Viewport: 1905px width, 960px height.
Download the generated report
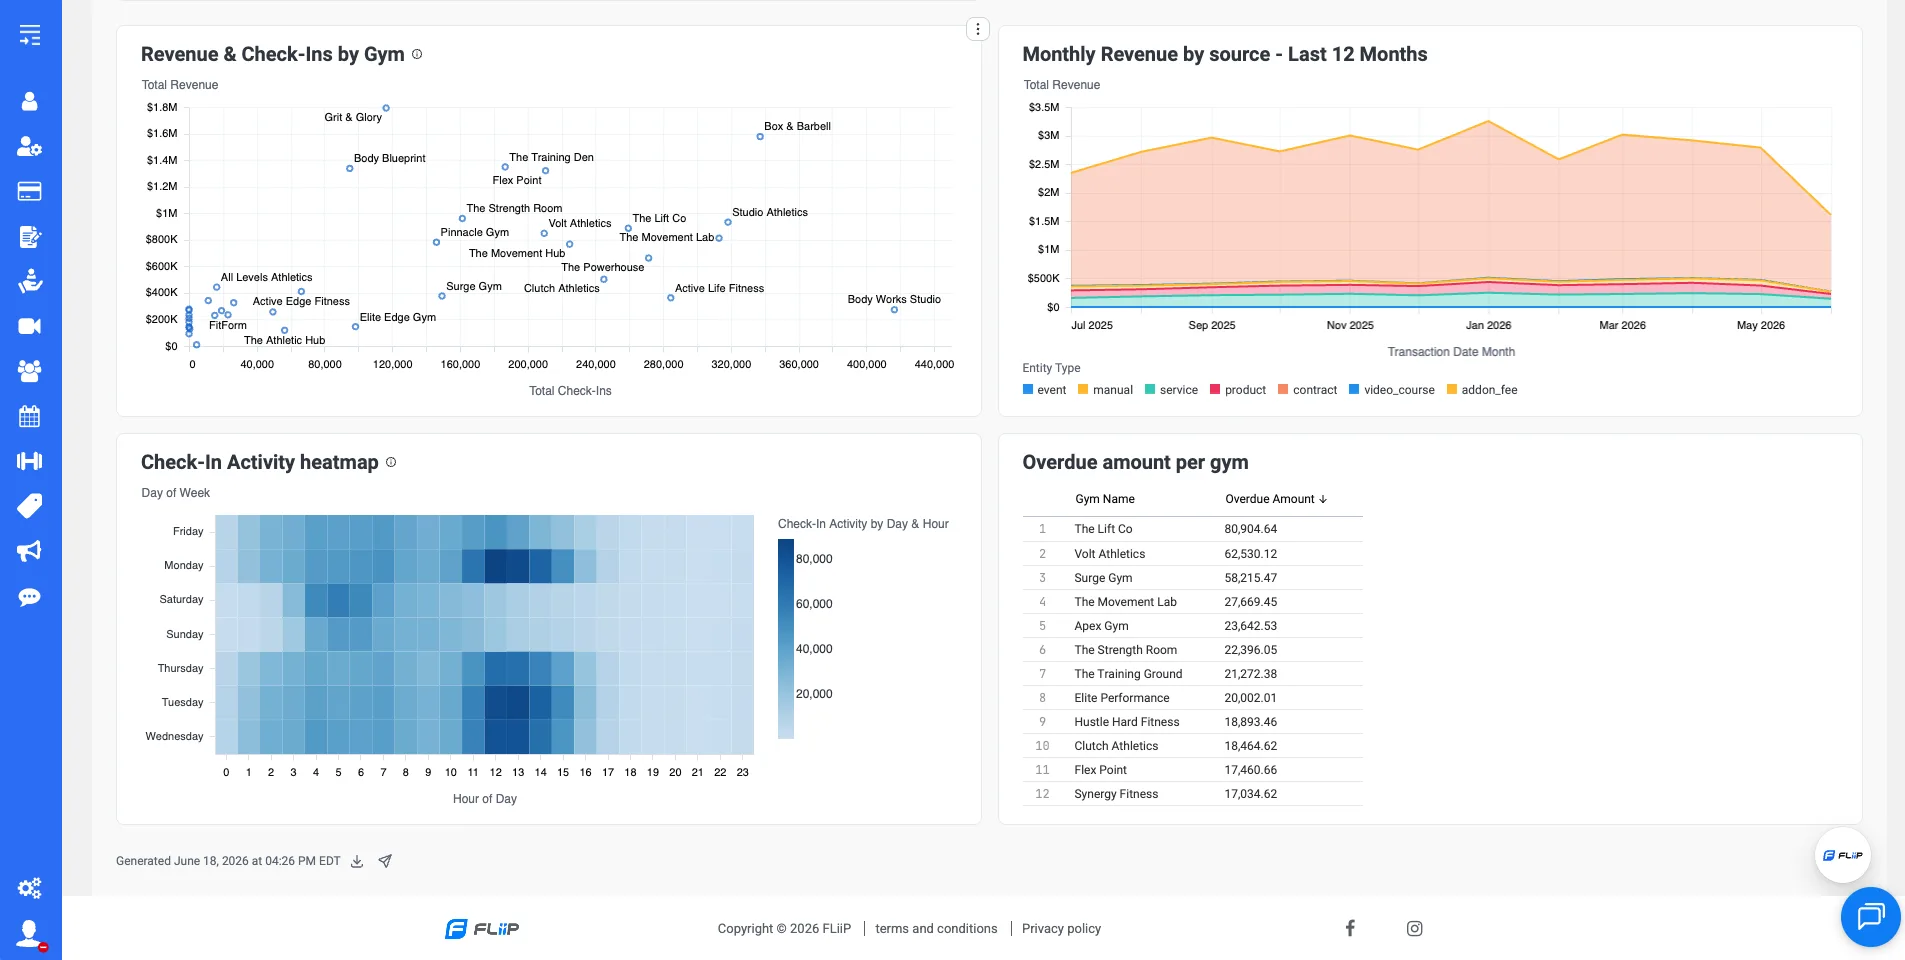357,861
